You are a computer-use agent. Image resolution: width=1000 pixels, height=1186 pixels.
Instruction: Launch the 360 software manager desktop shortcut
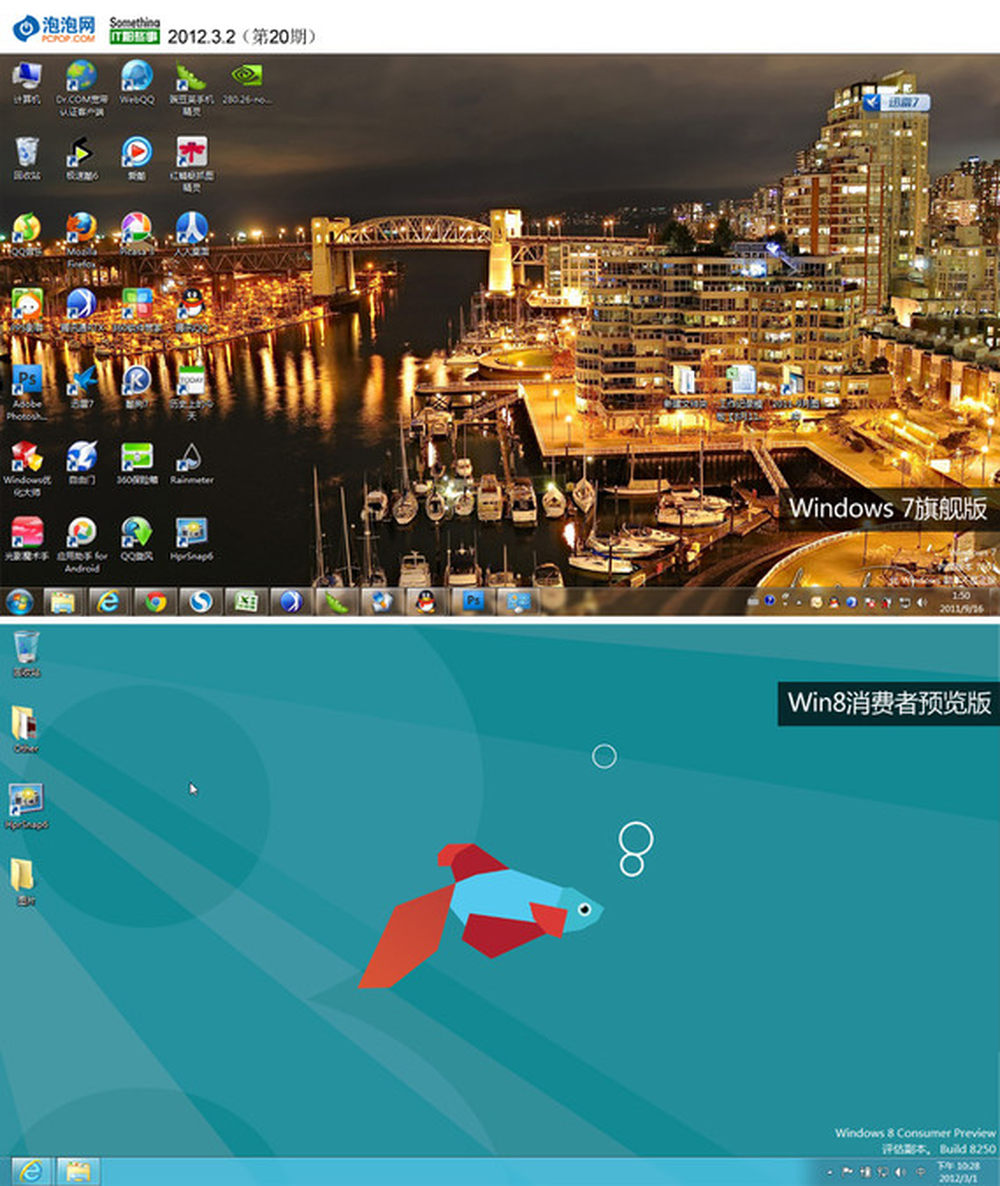[x=137, y=310]
